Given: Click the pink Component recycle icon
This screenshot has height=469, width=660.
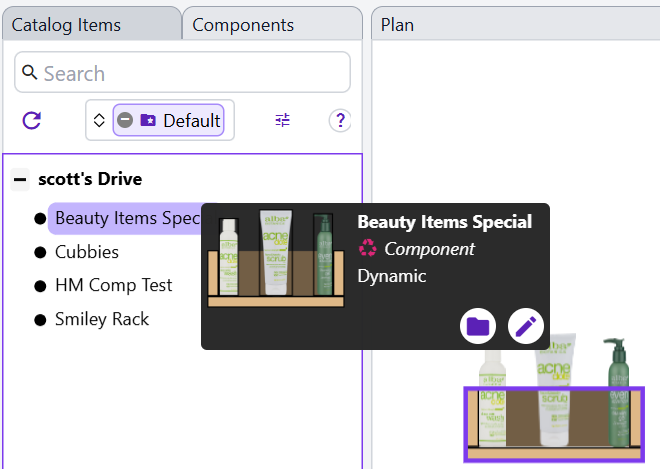Looking at the screenshot, I should point(368,249).
